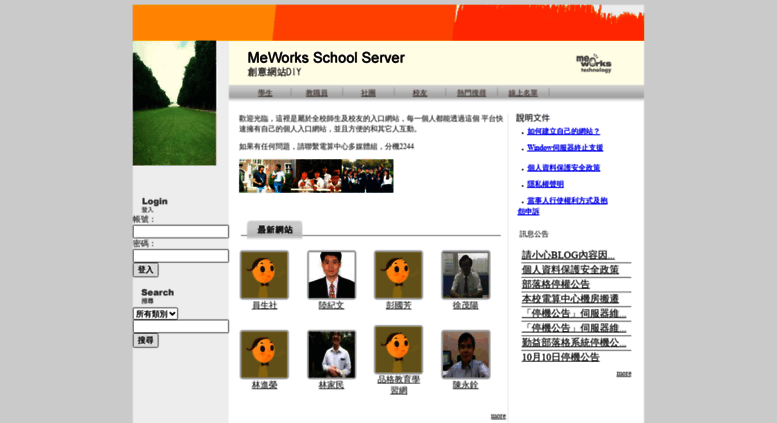Click the 陸紀文 portrait thumbnail
Image resolution: width=777 pixels, height=423 pixels.
click(x=332, y=275)
